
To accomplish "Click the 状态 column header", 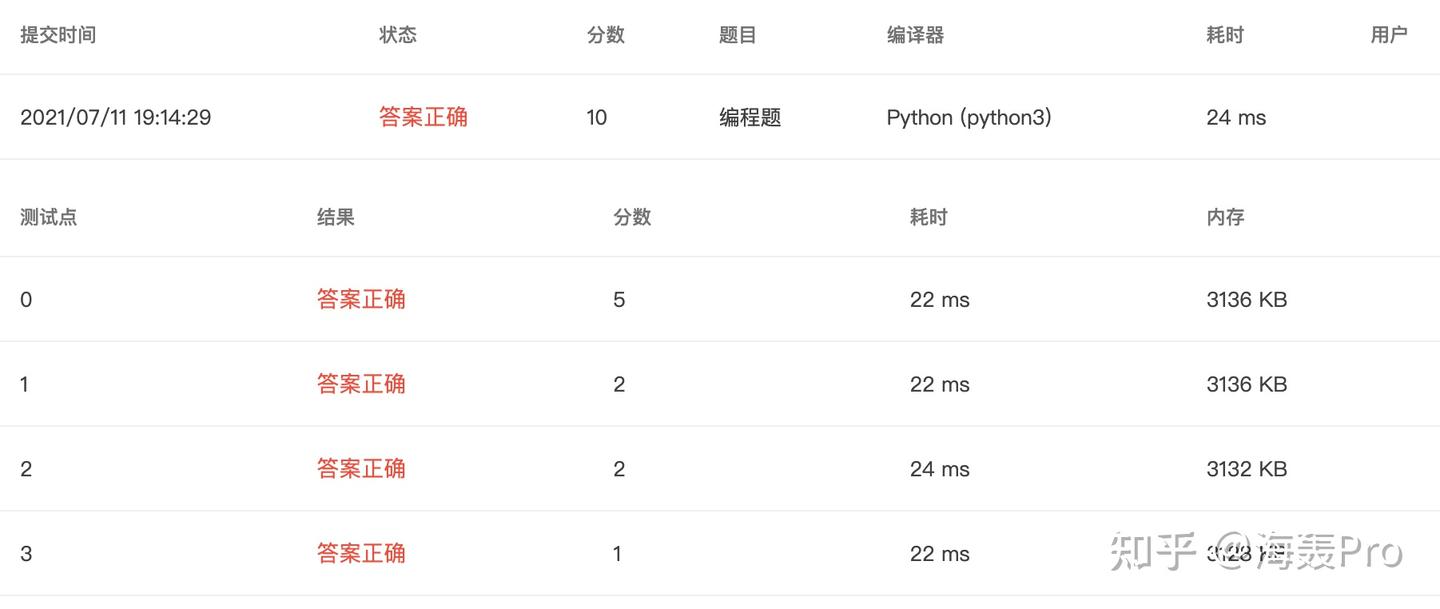I will 397,35.
